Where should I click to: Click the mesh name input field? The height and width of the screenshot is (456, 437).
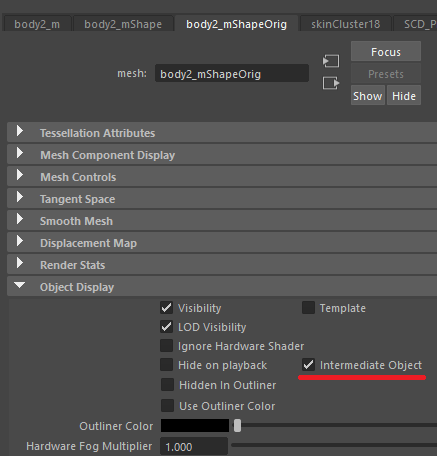(232, 74)
